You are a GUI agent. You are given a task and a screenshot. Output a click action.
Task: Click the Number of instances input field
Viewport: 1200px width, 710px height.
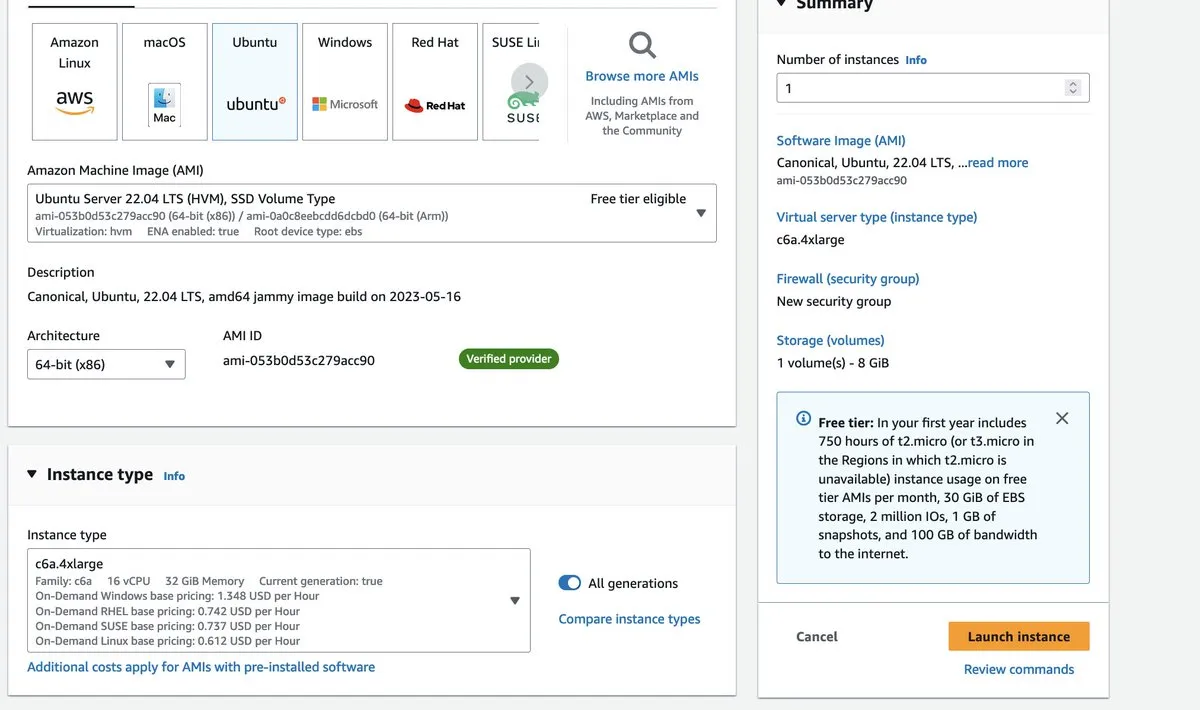(x=933, y=88)
